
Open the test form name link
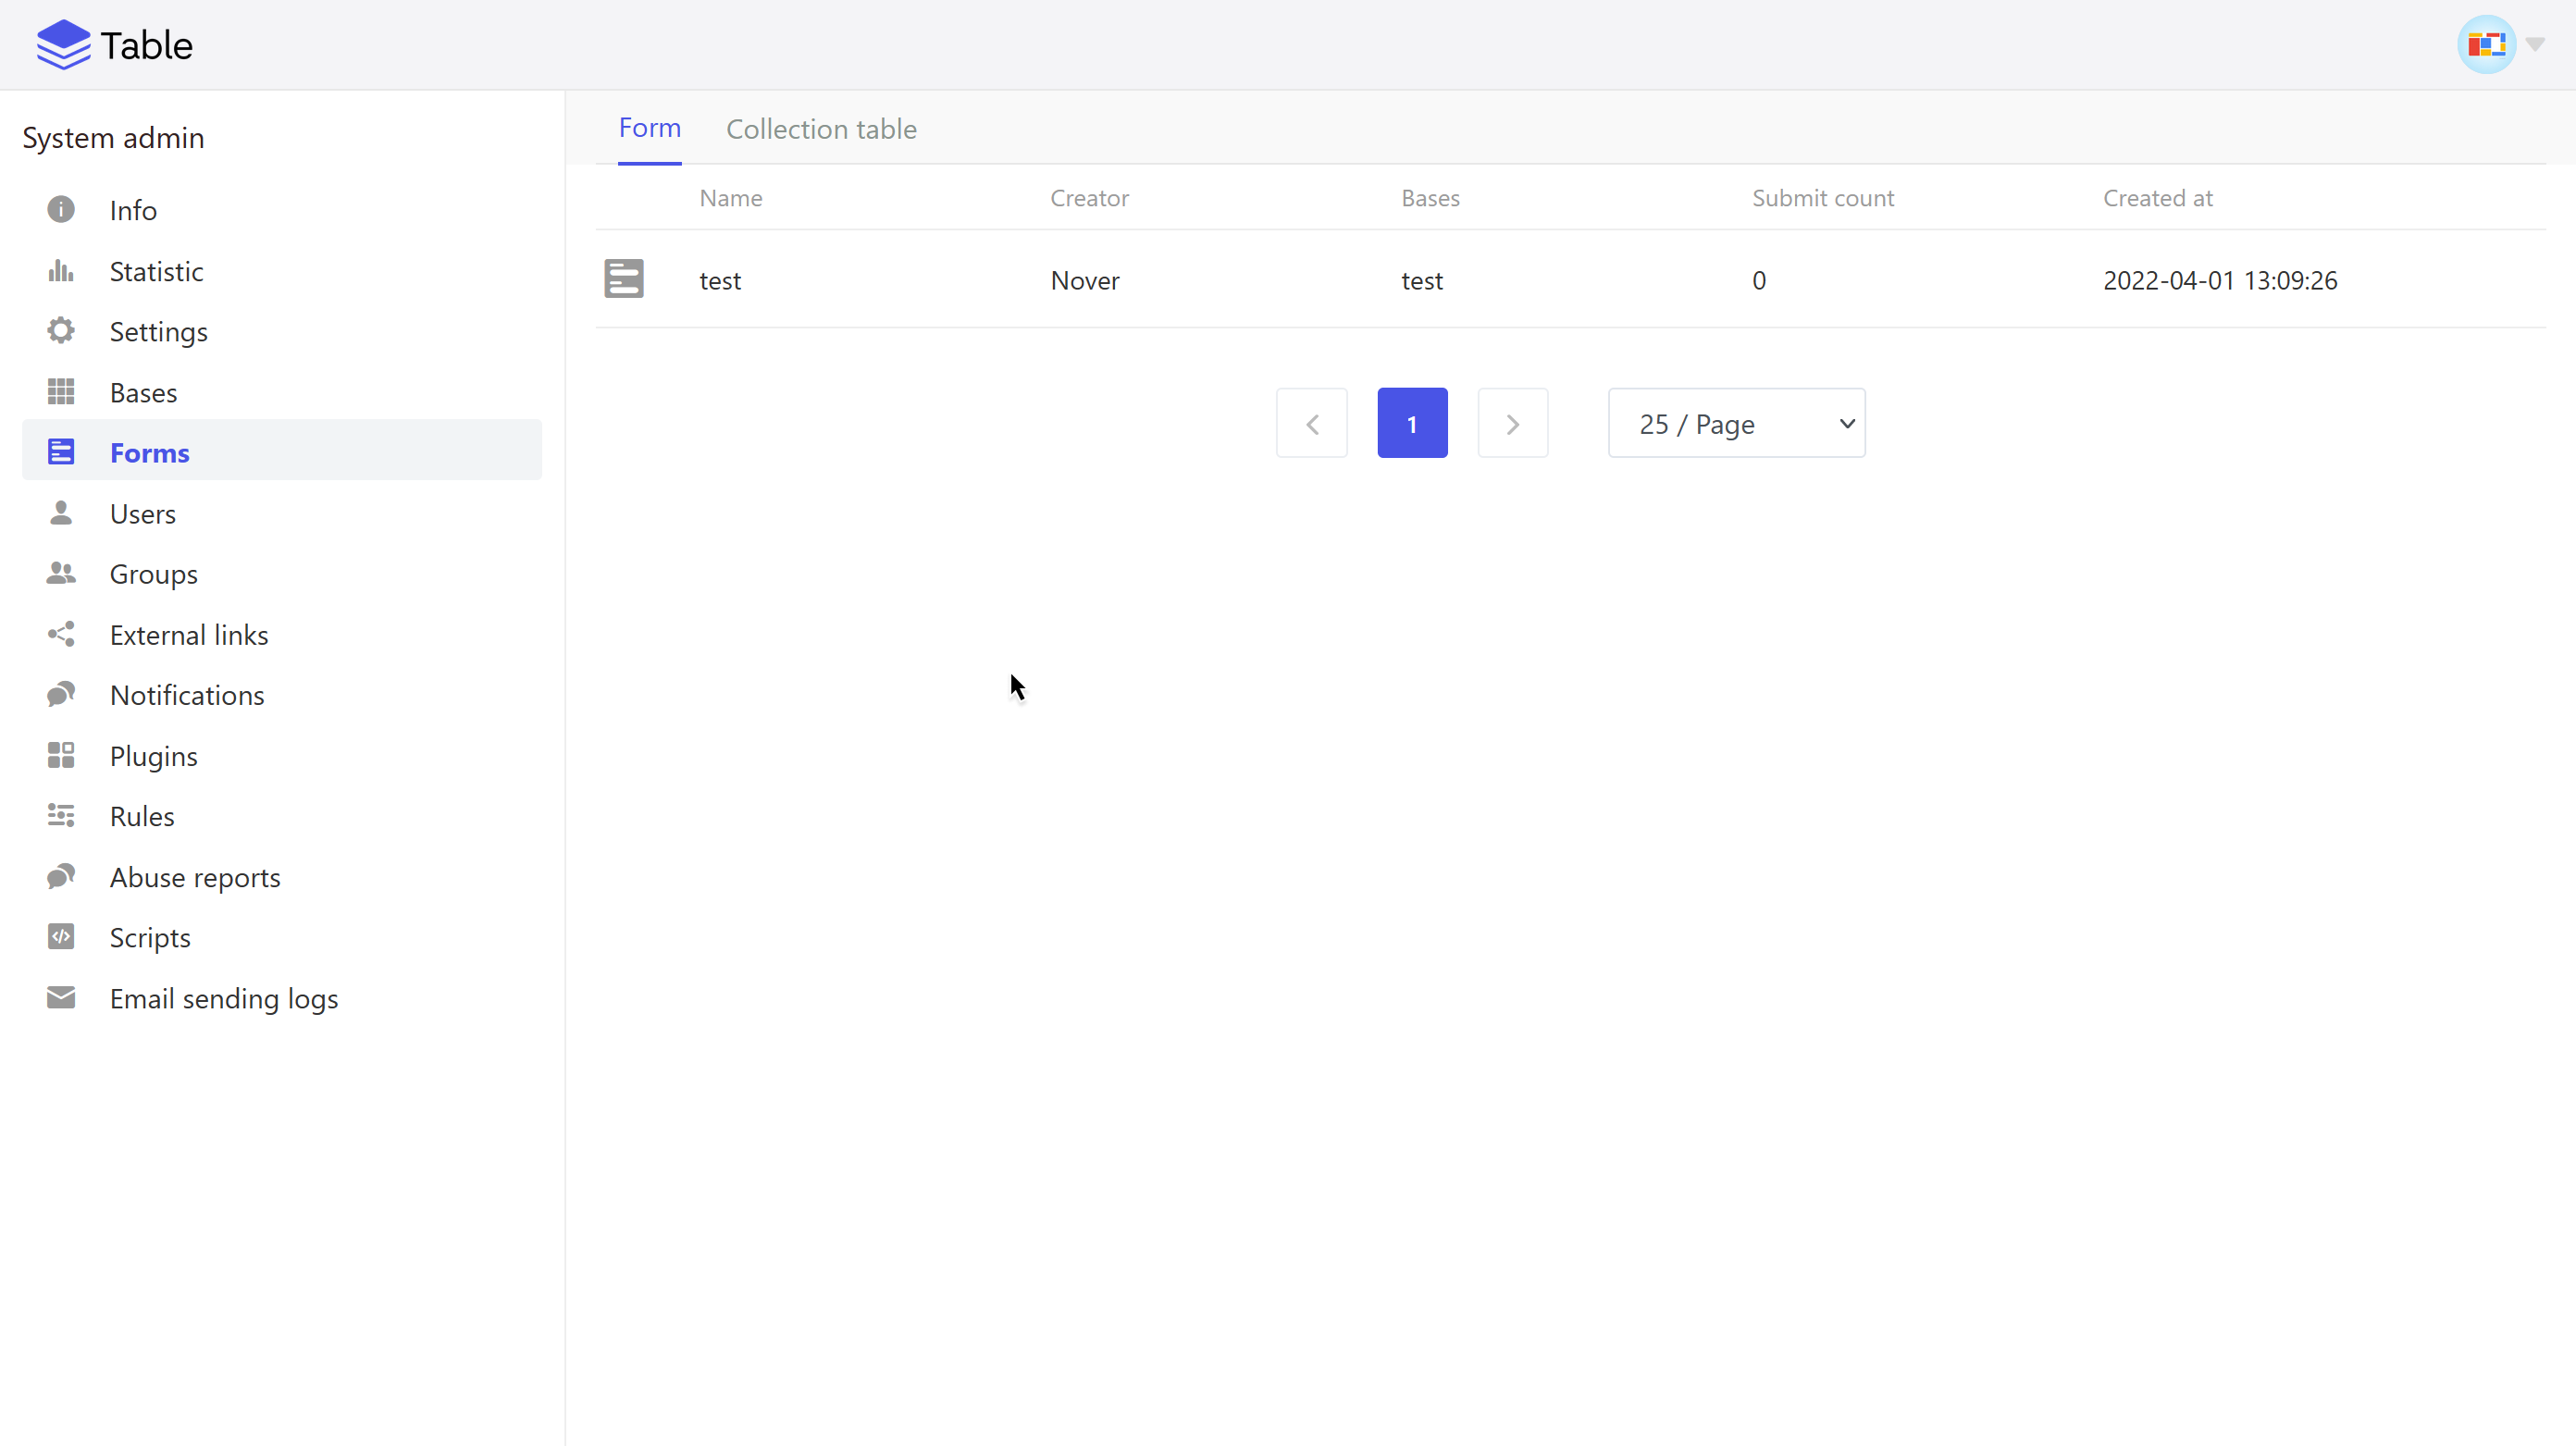tap(720, 281)
